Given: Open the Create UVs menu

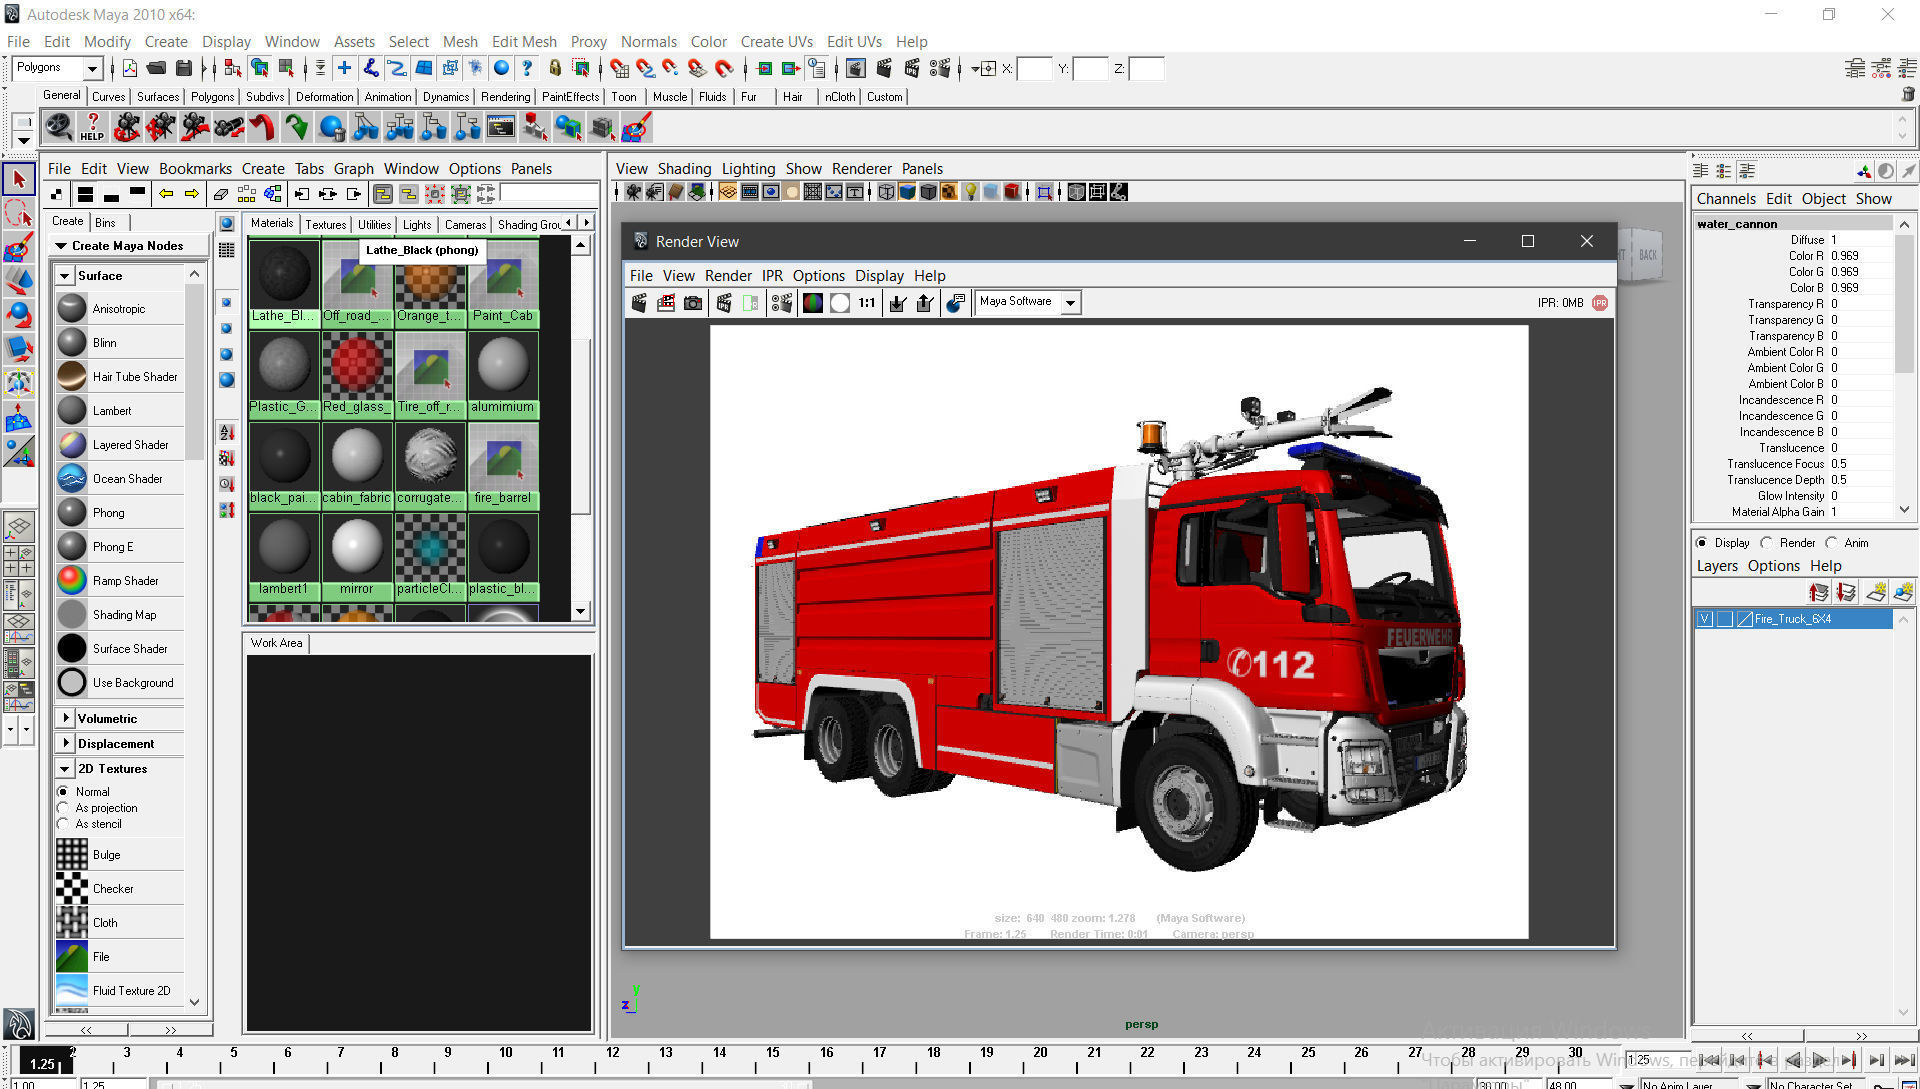Looking at the screenshot, I should point(776,42).
